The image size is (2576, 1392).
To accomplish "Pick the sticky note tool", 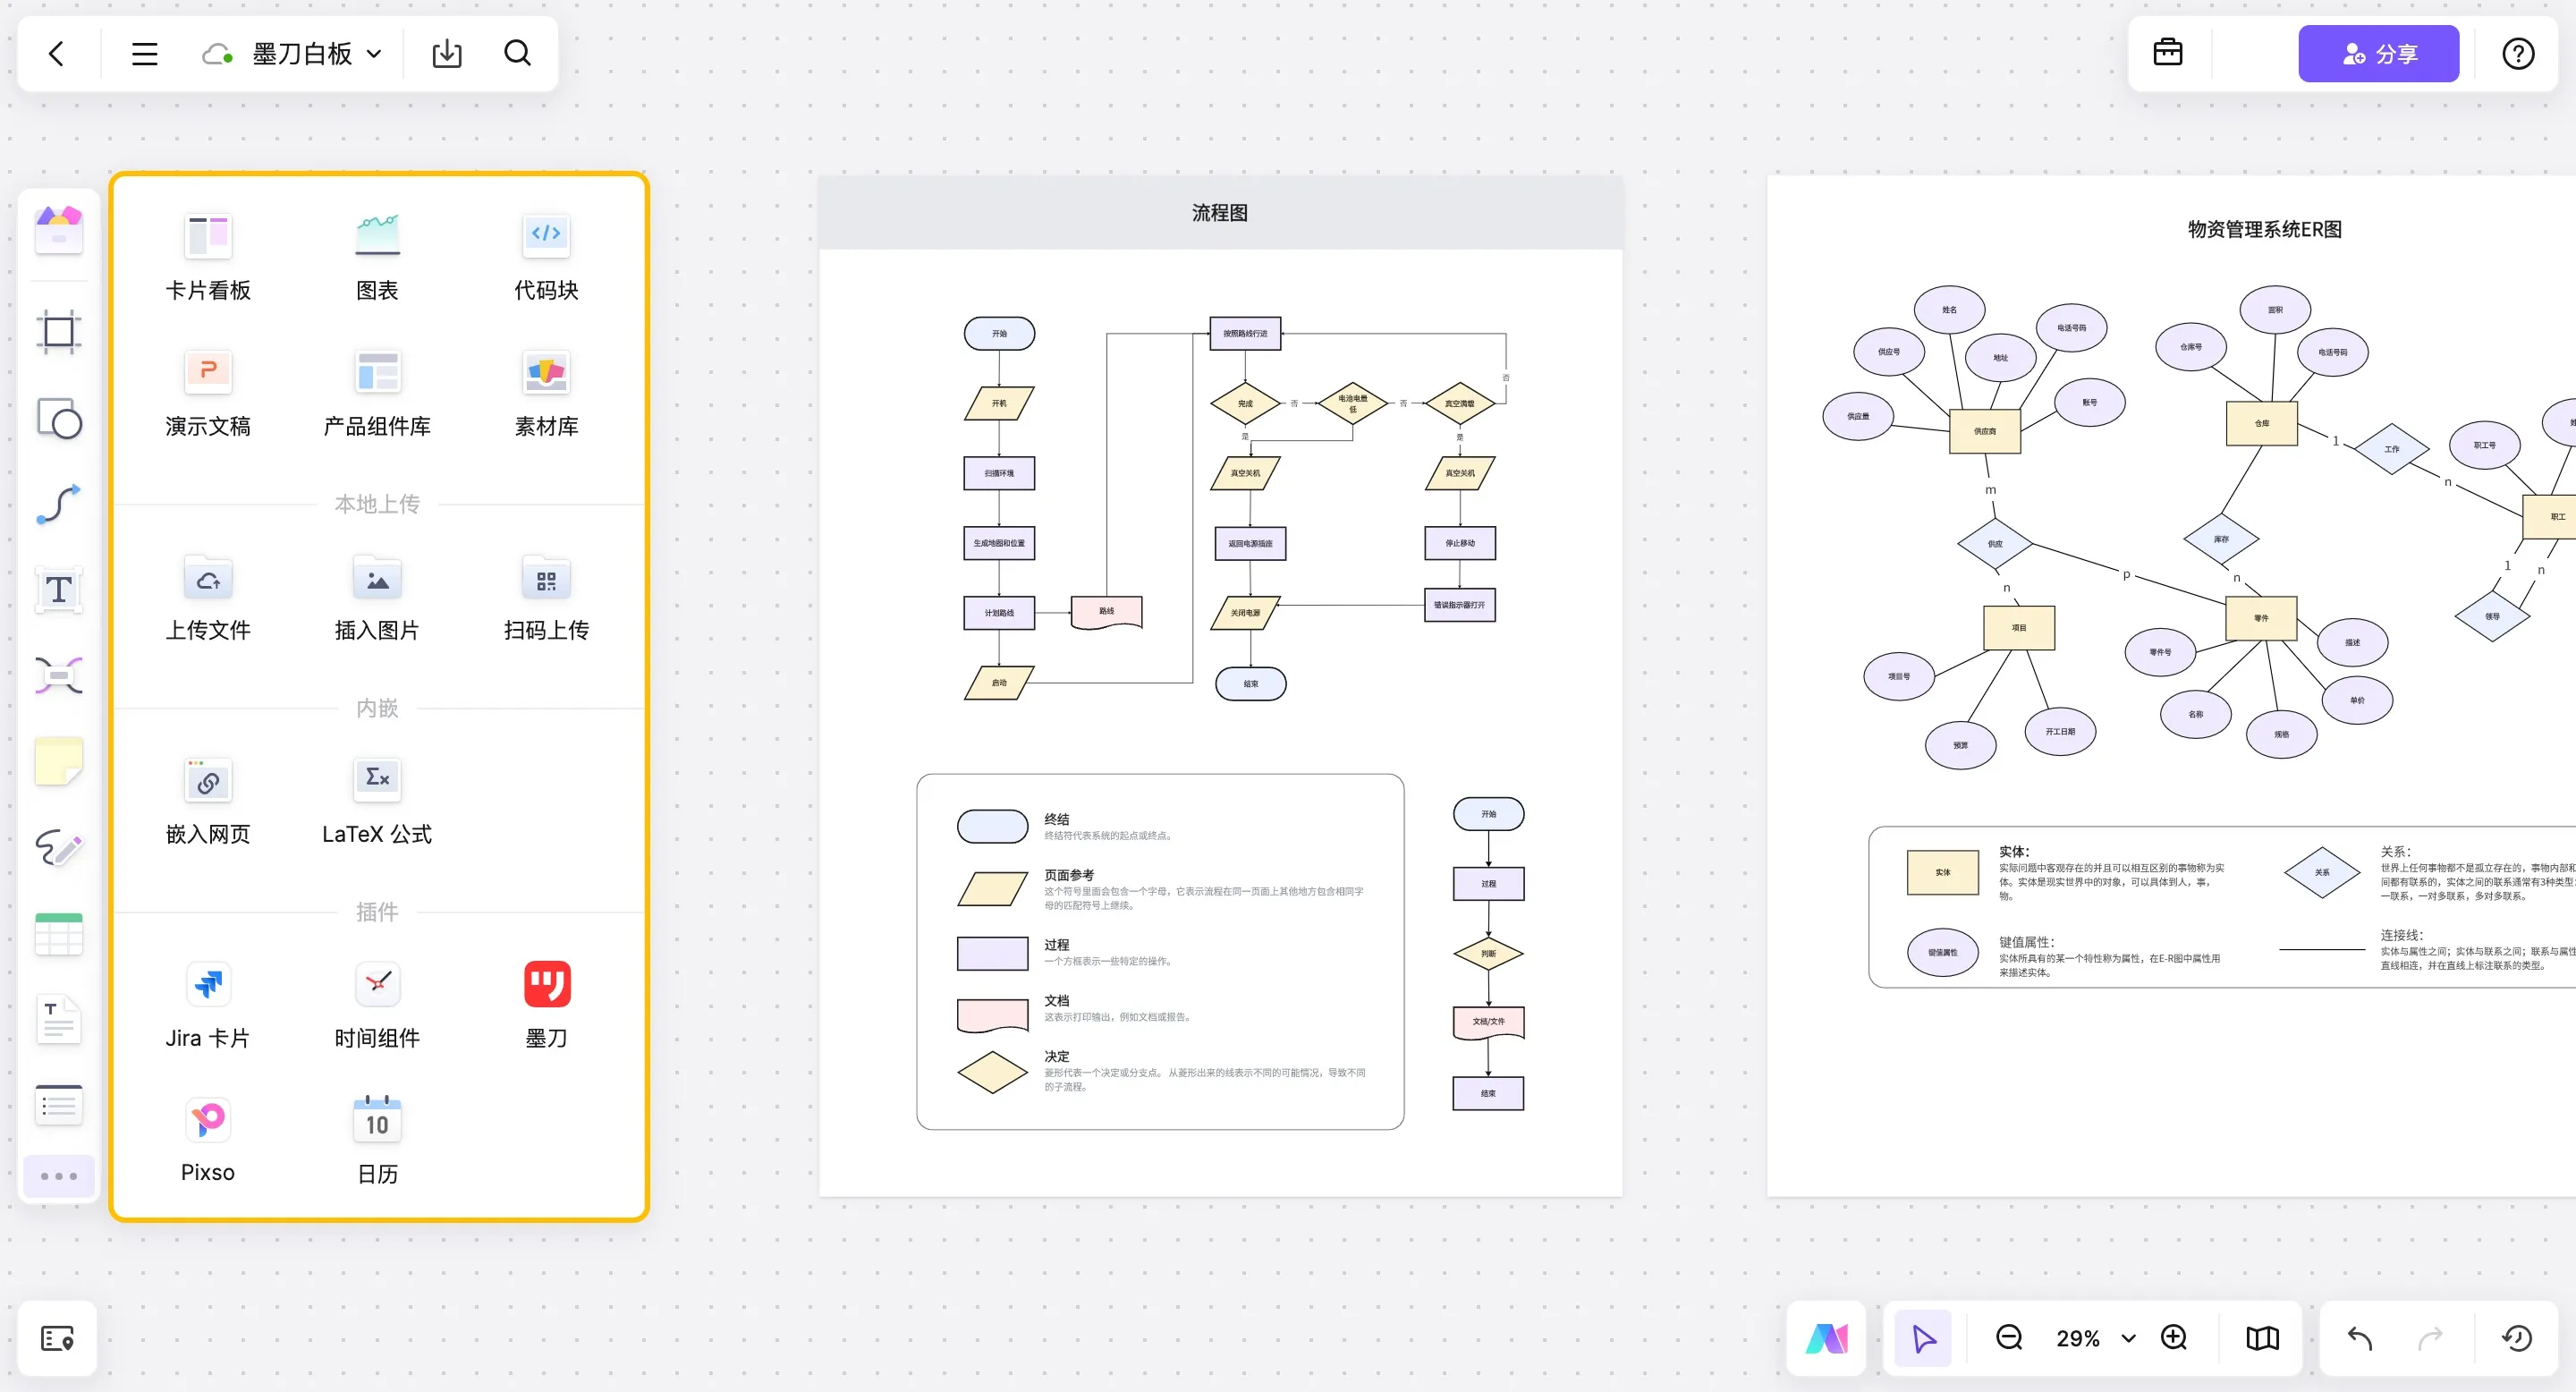I will tap(58, 762).
